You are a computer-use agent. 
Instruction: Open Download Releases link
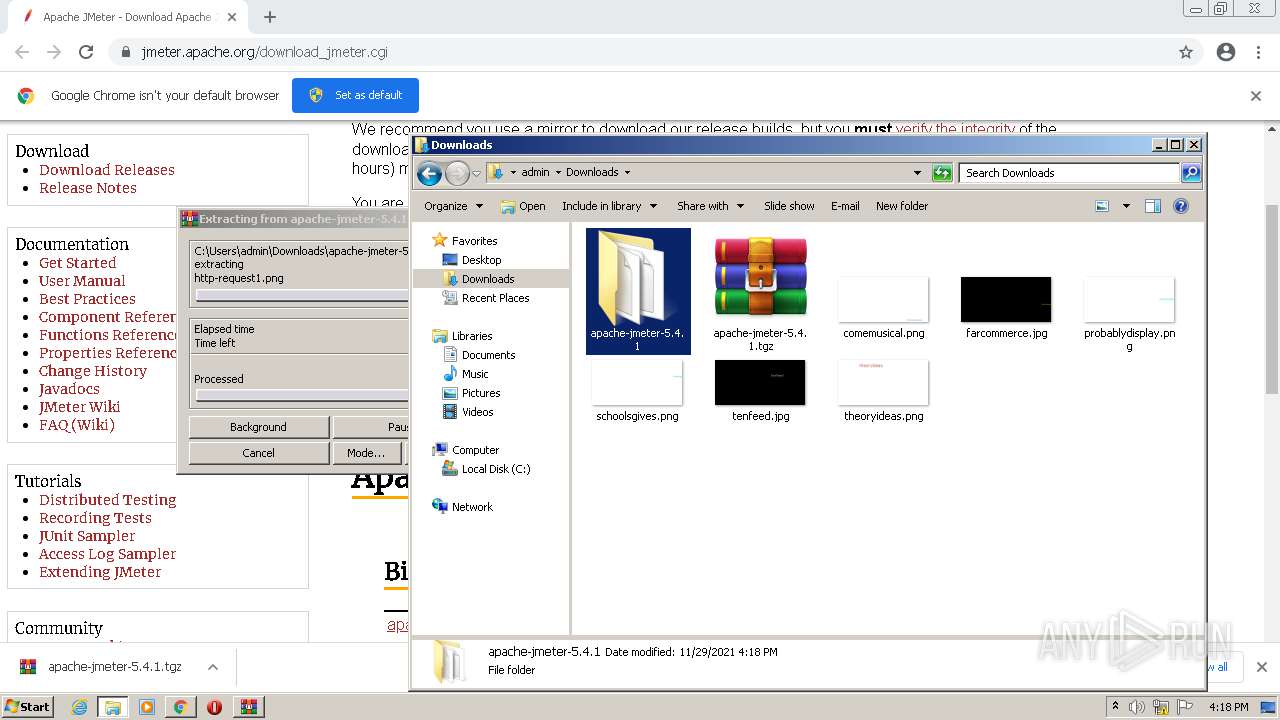point(107,170)
